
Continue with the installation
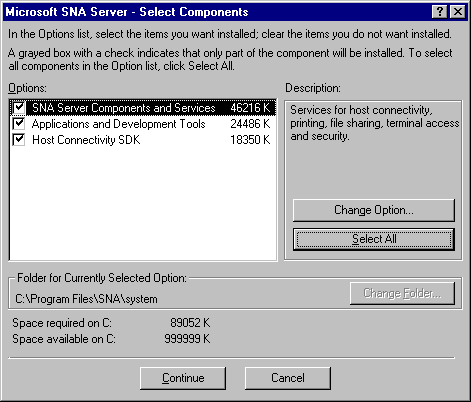[x=183, y=378]
